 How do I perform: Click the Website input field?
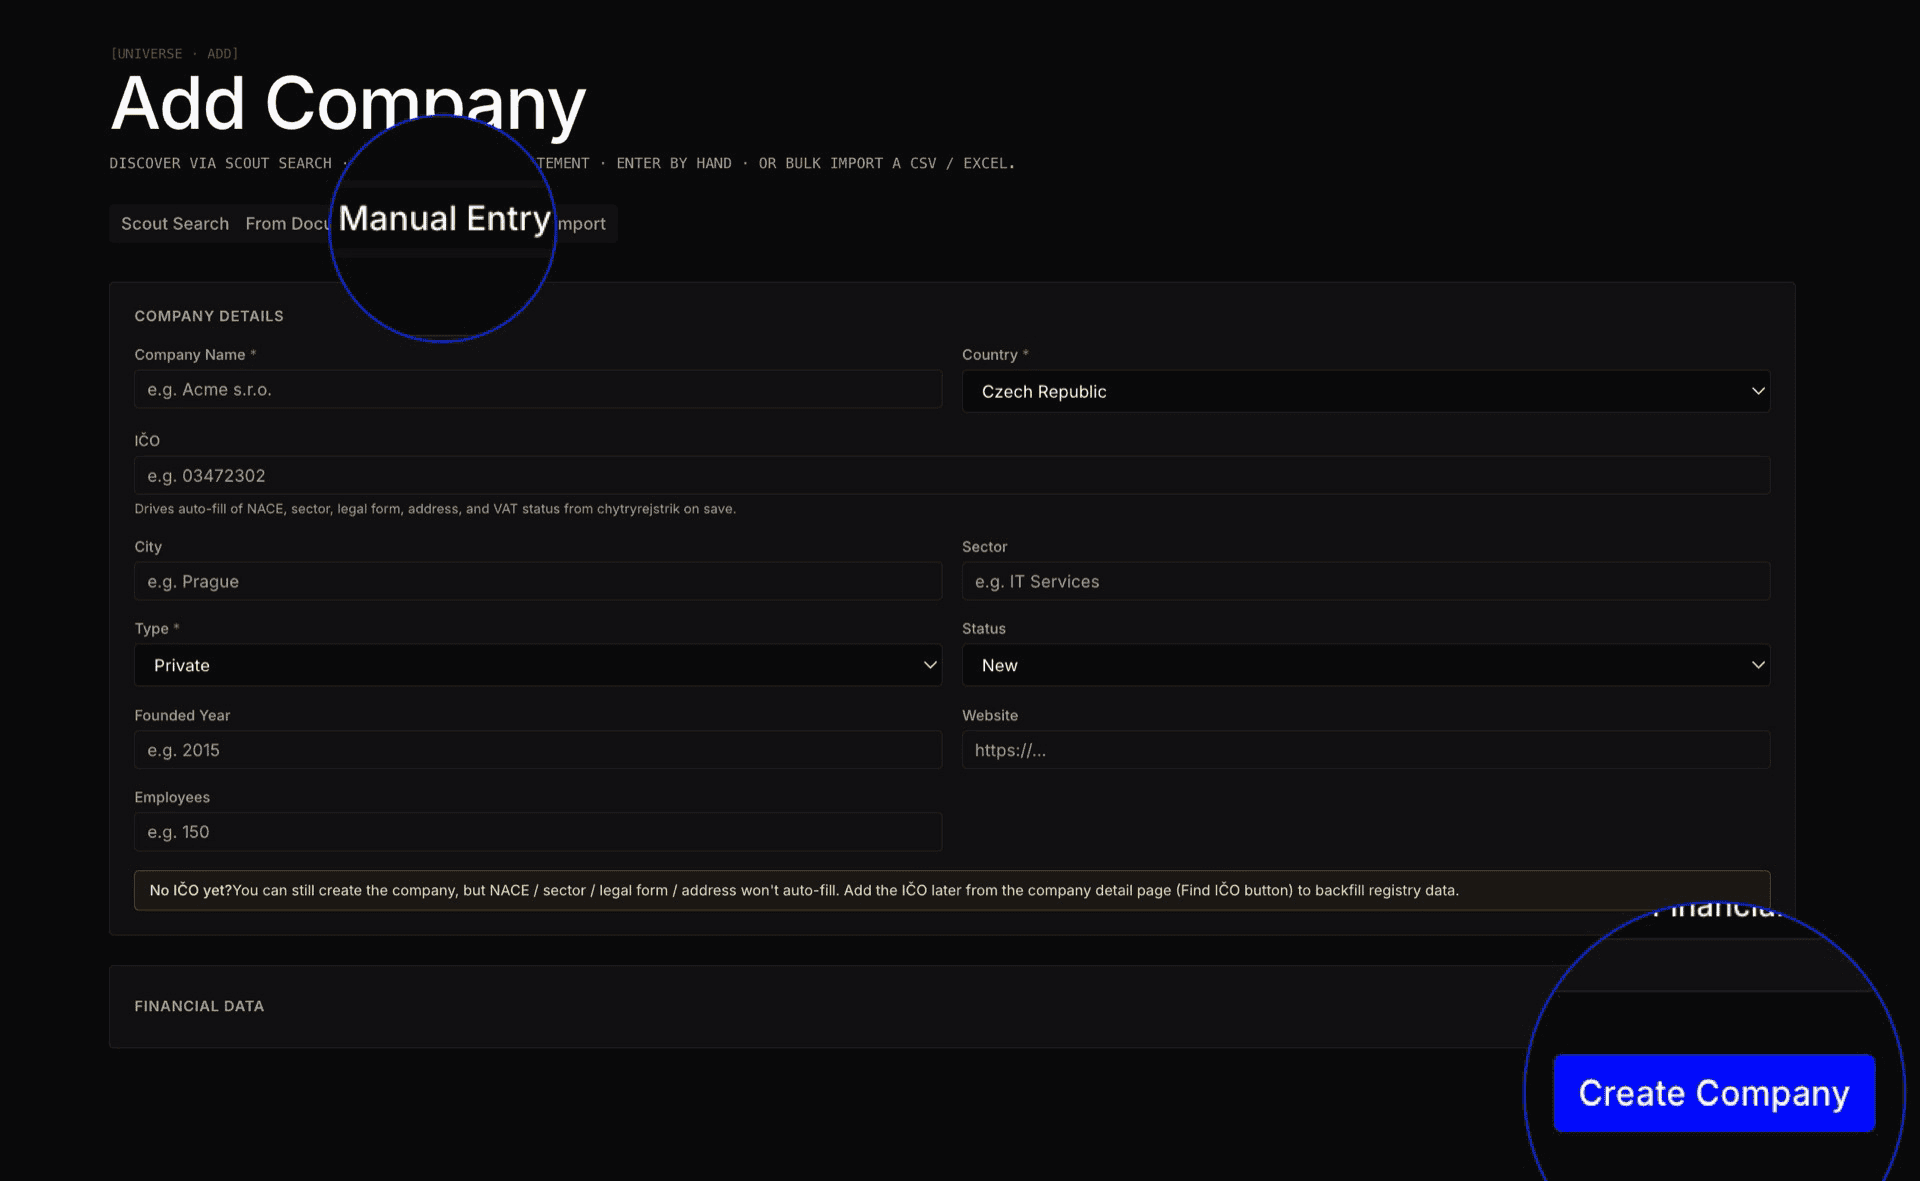1366,750
